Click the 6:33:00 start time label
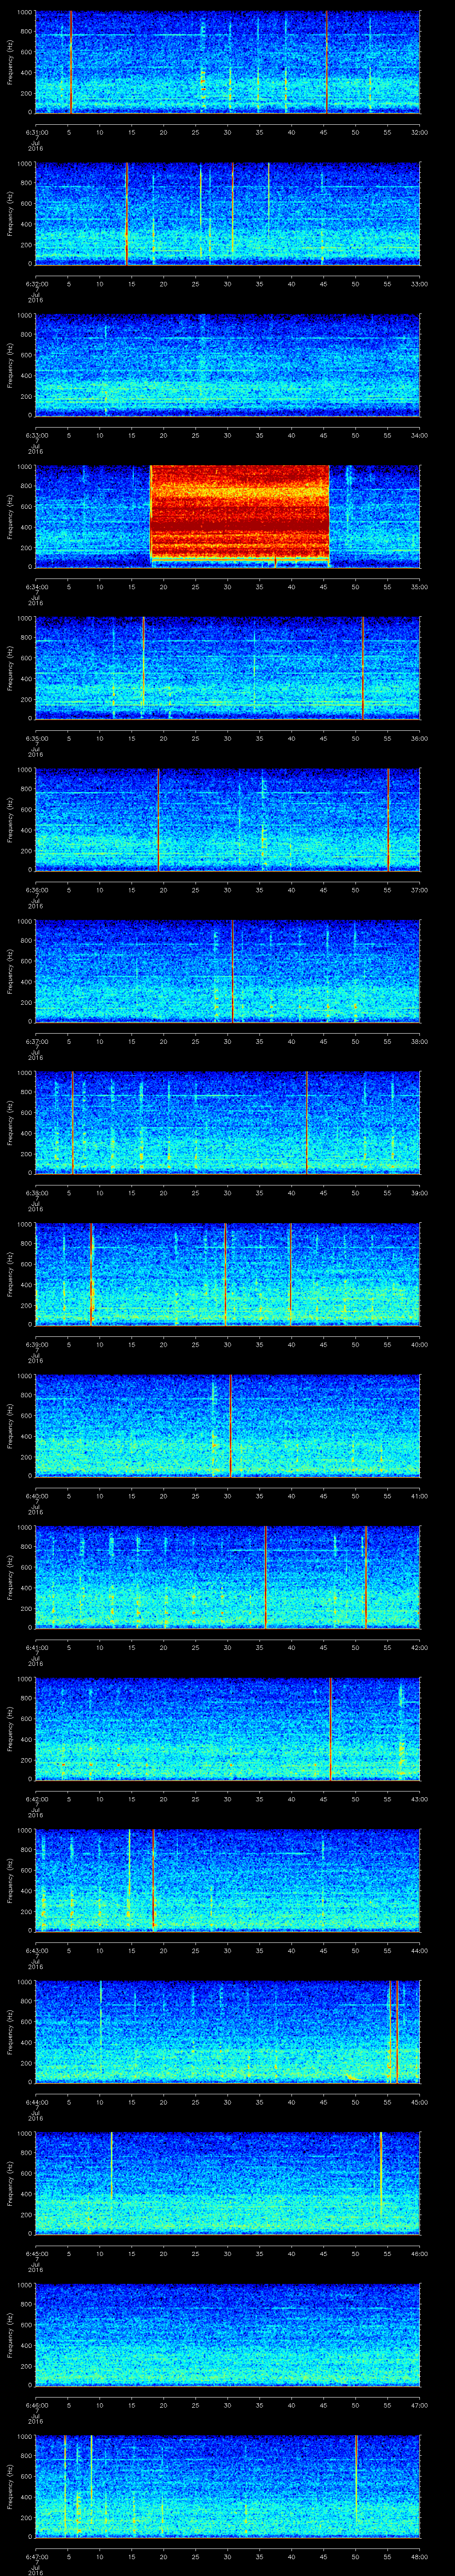This screenshot has width=455, height=2576. pos(36,435)
